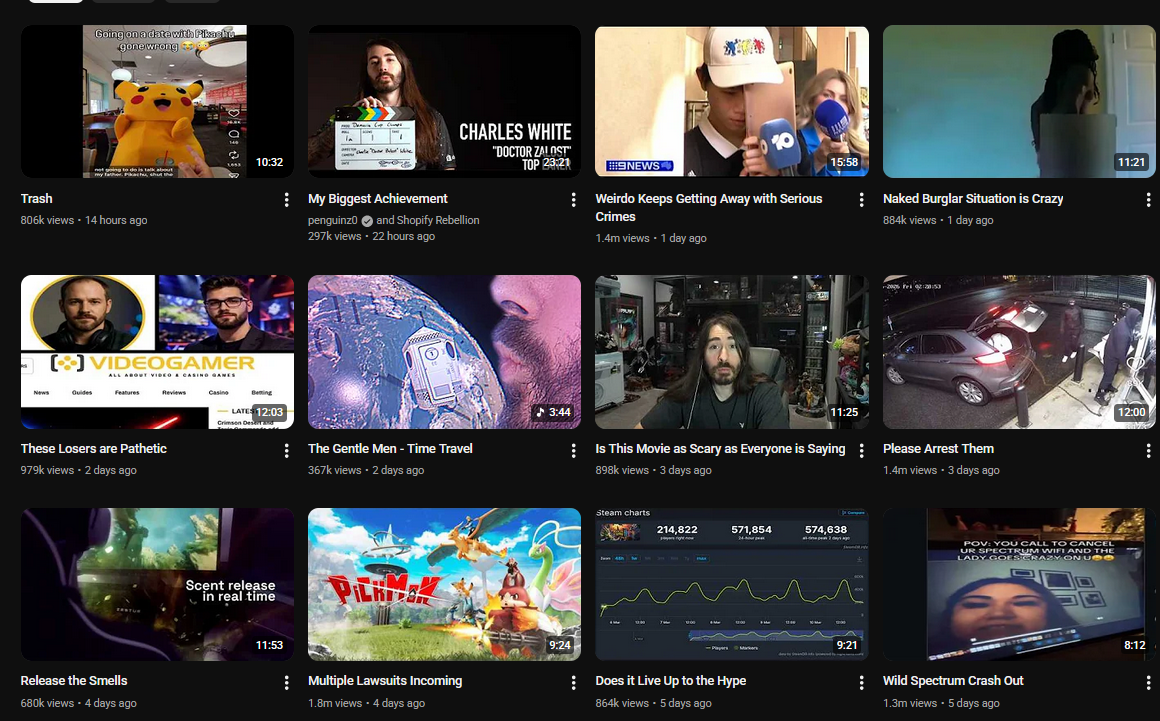Screen dimensions: 1160x721
Task: Click 'Does it Live Up to the Hype' title
Action: point(670,680)
